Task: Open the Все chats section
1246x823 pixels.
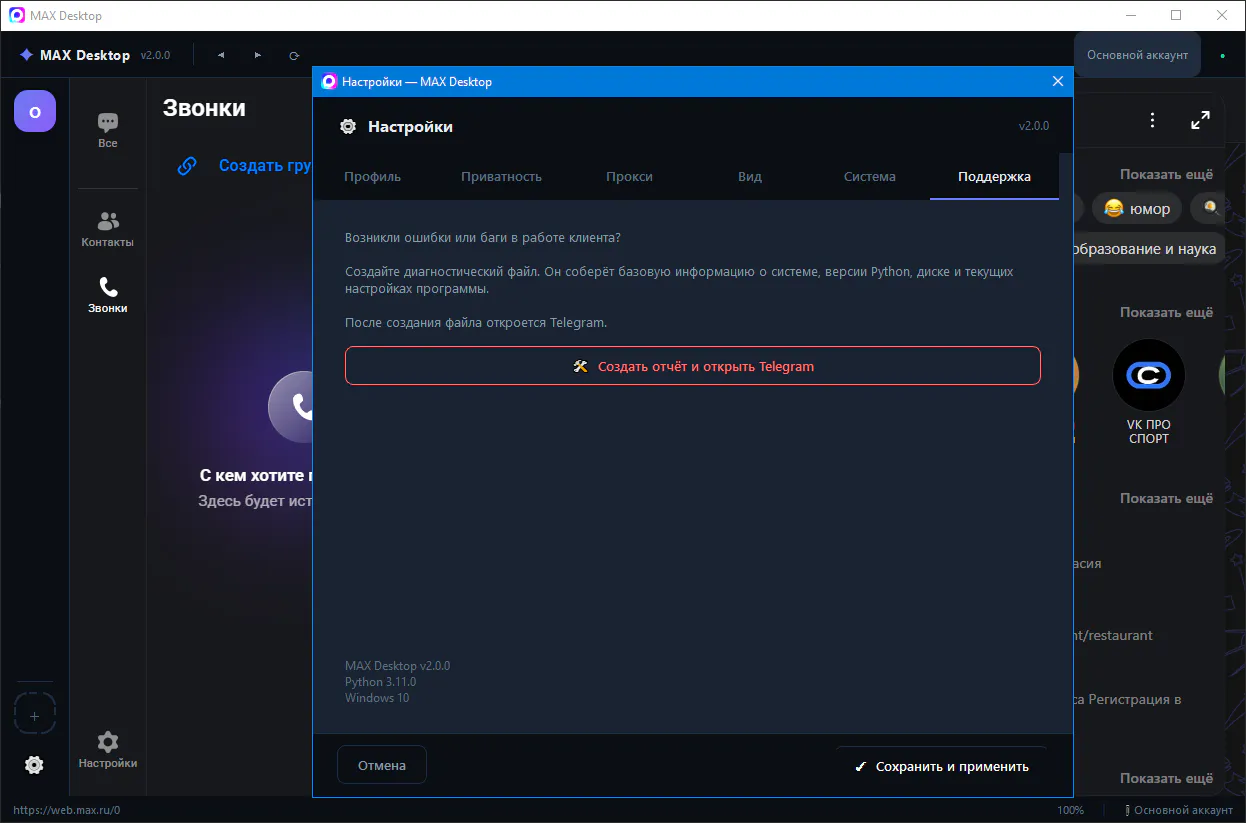Action: (x=108, y=131)
